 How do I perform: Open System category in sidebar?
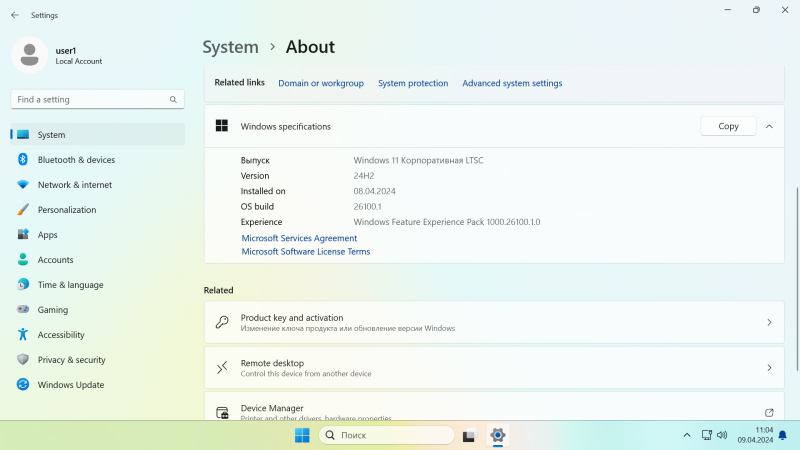point(97,135)
